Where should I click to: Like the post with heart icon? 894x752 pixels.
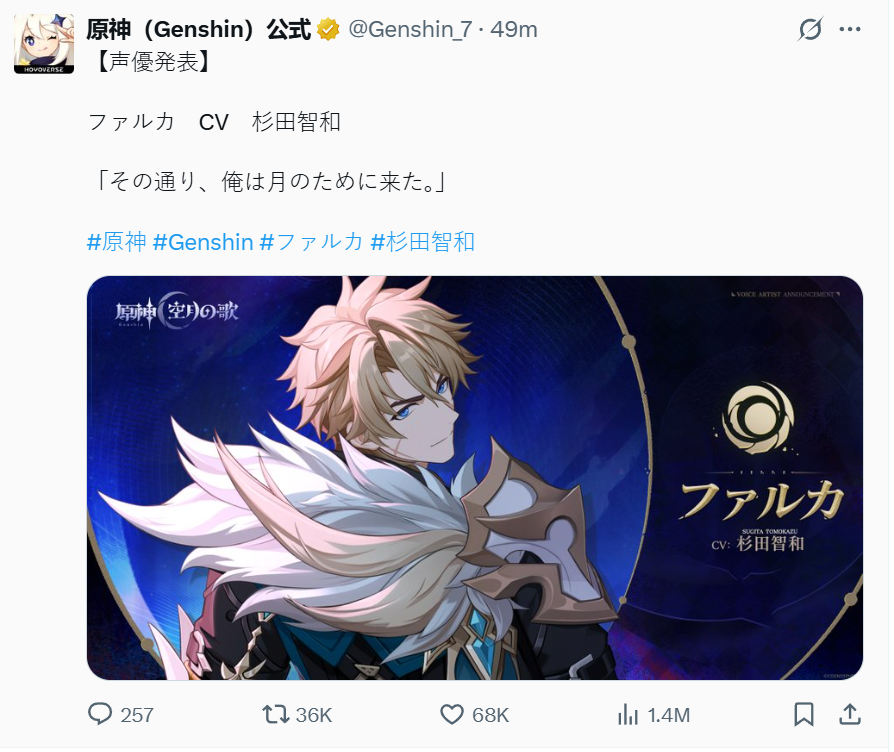[452, 714]
